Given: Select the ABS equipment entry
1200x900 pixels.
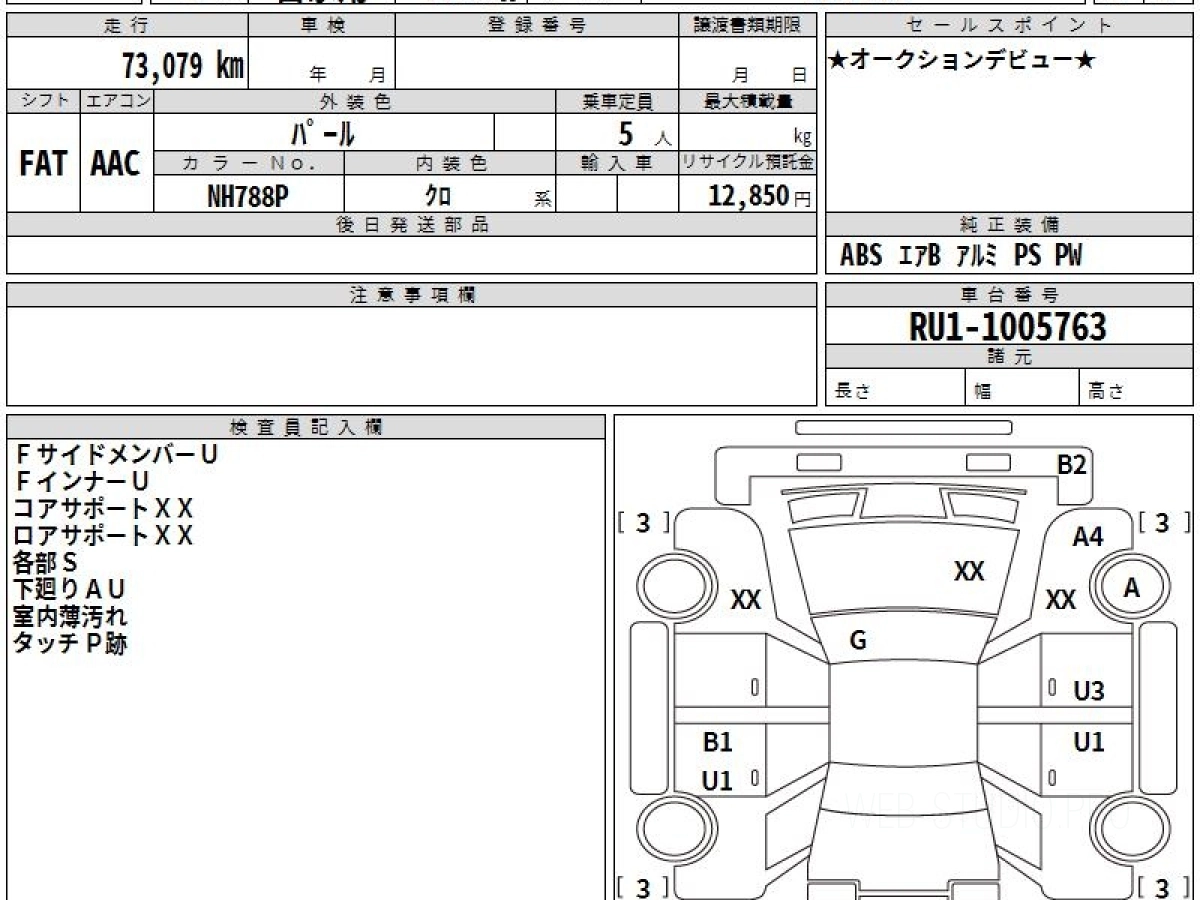Looking at the screenshot, I should [861, 256].
